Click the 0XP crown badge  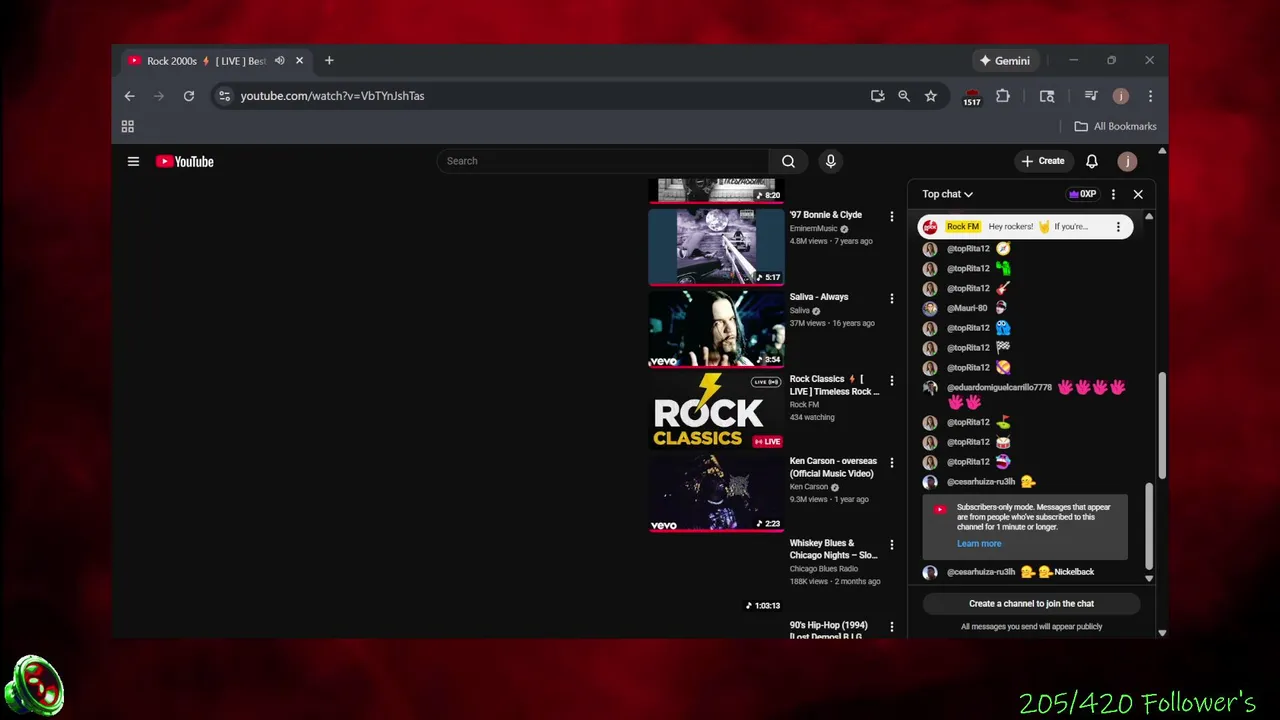pyautogui.click(x=1082, y=194)
